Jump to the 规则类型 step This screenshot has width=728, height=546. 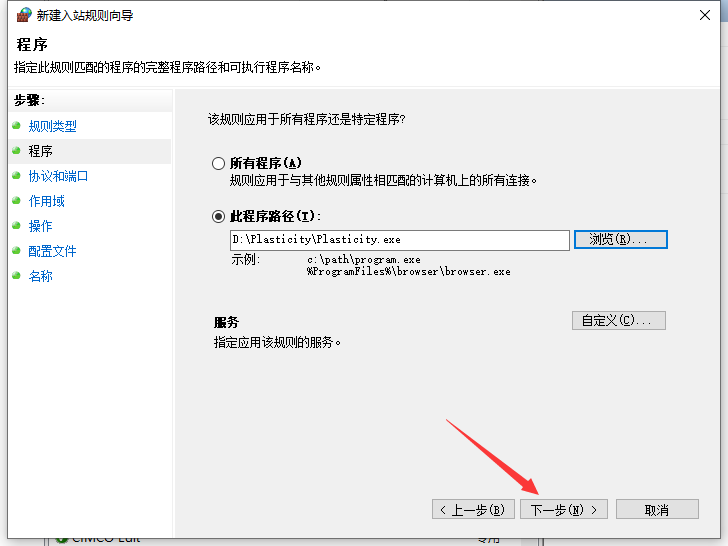pyautogui.click(x=52, y=126)
